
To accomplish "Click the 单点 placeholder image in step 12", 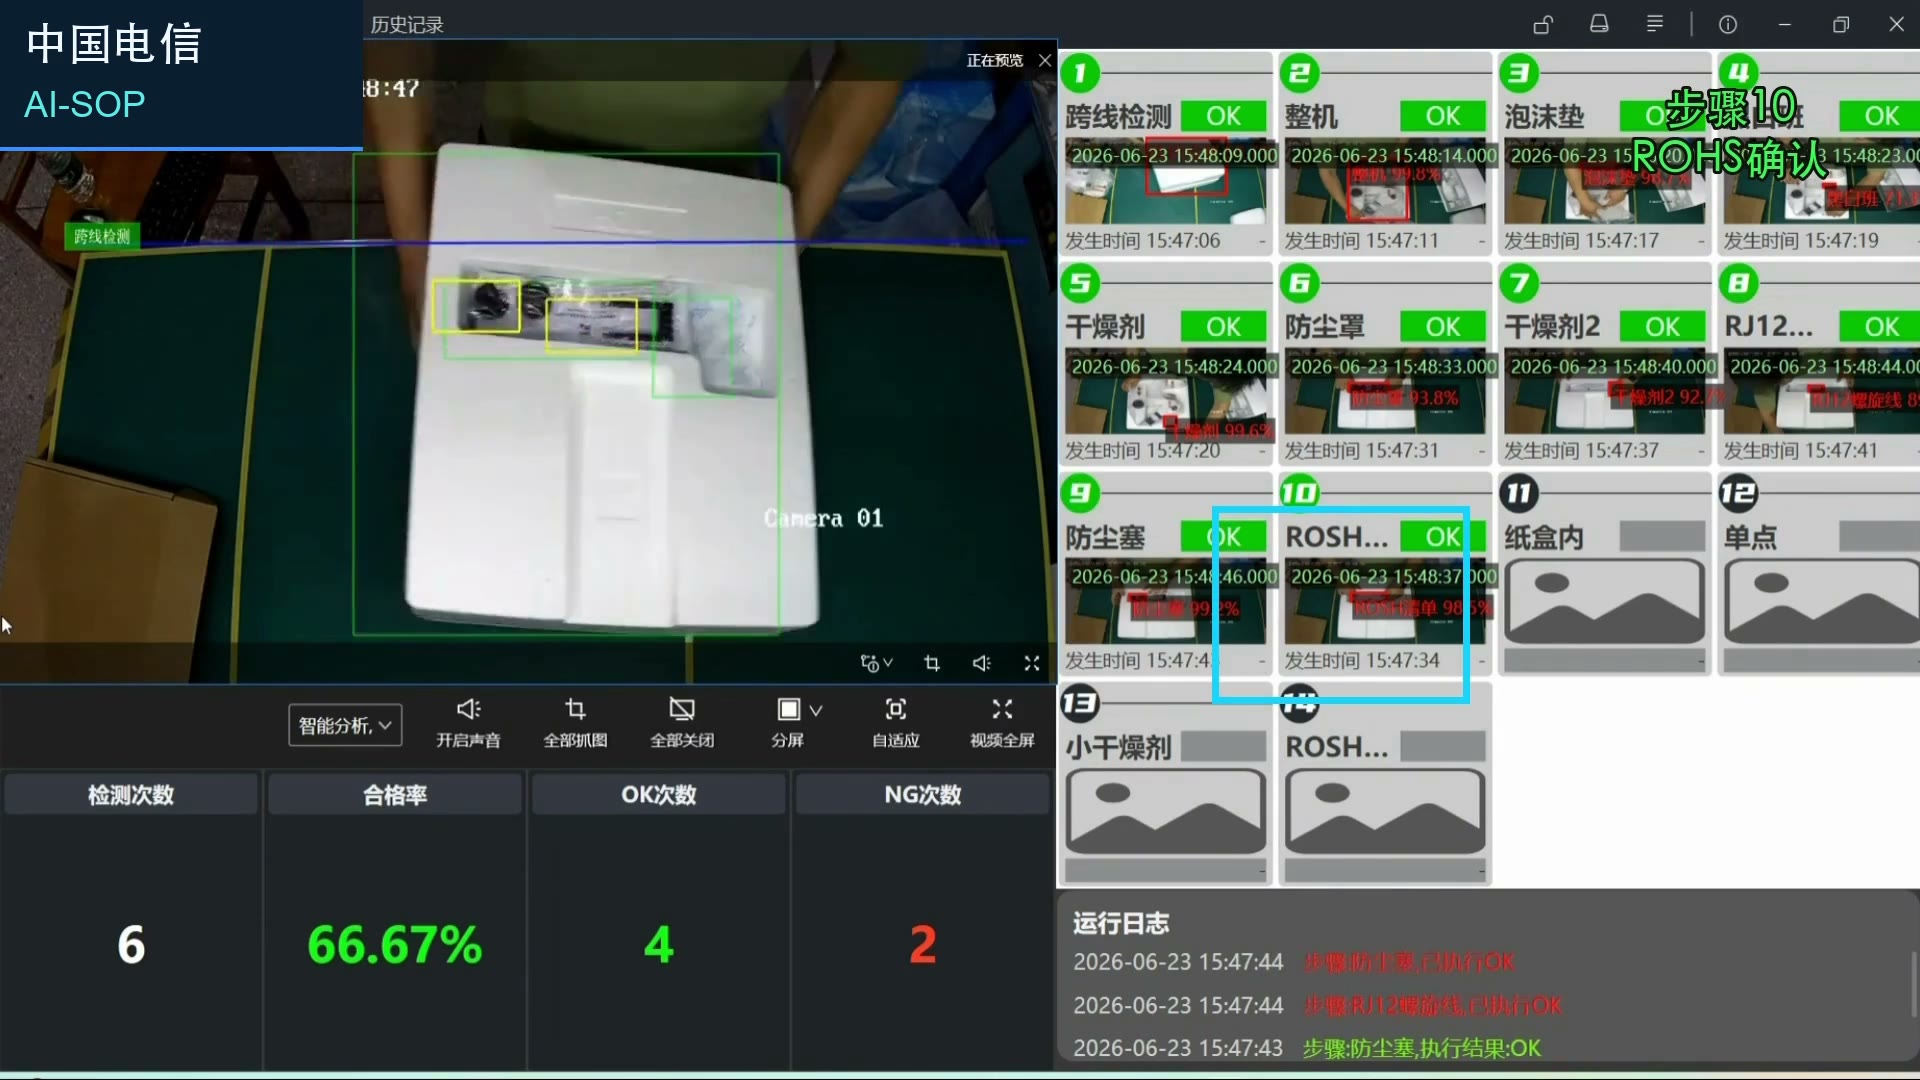I will click(1822, 602).
